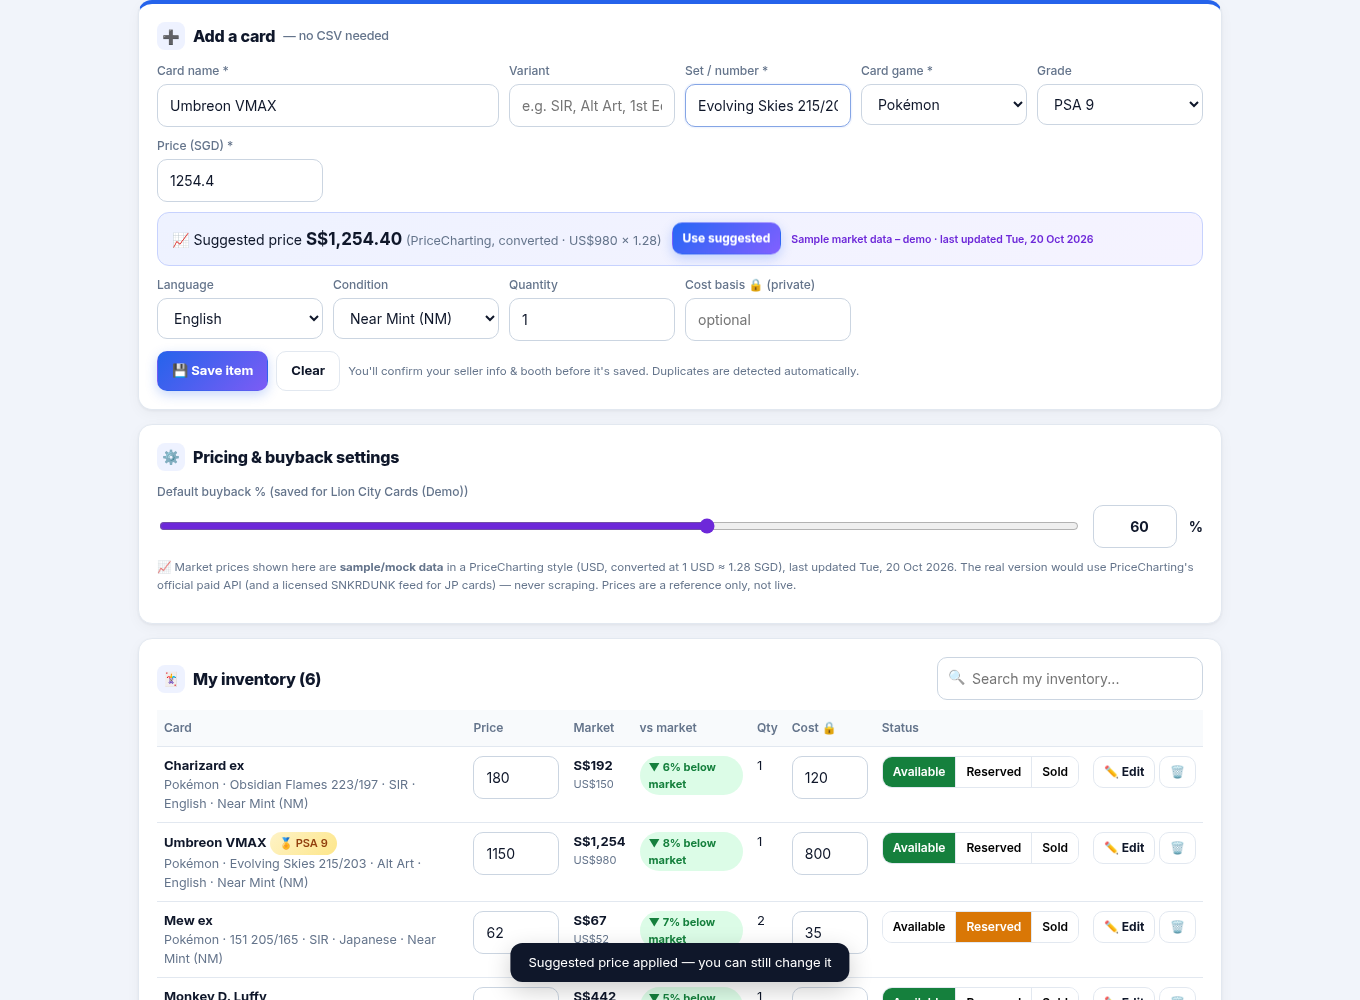Edit the Charizard ex row
1360x1000 pixels.
pyautogui.click(x=1124, y=772)
